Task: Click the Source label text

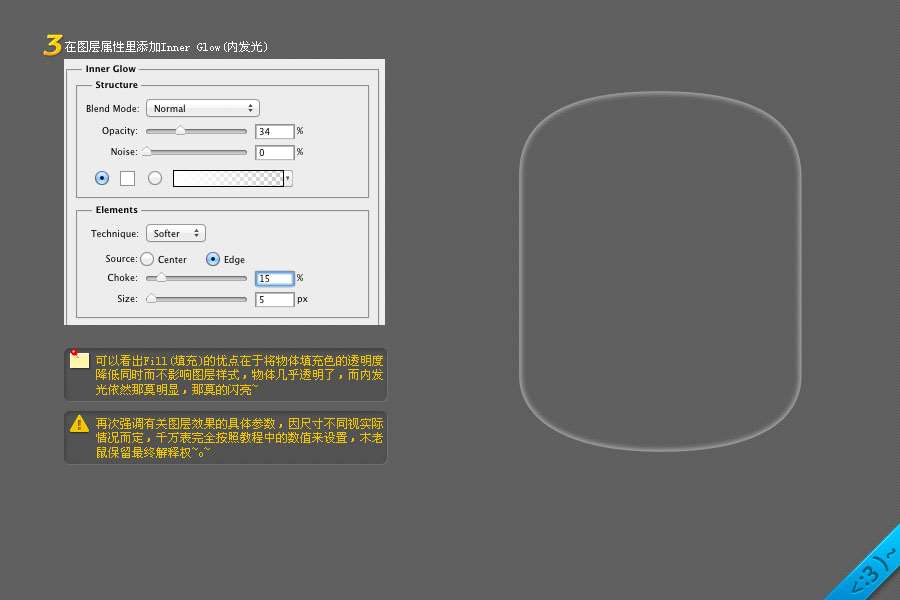Action: 121,259
